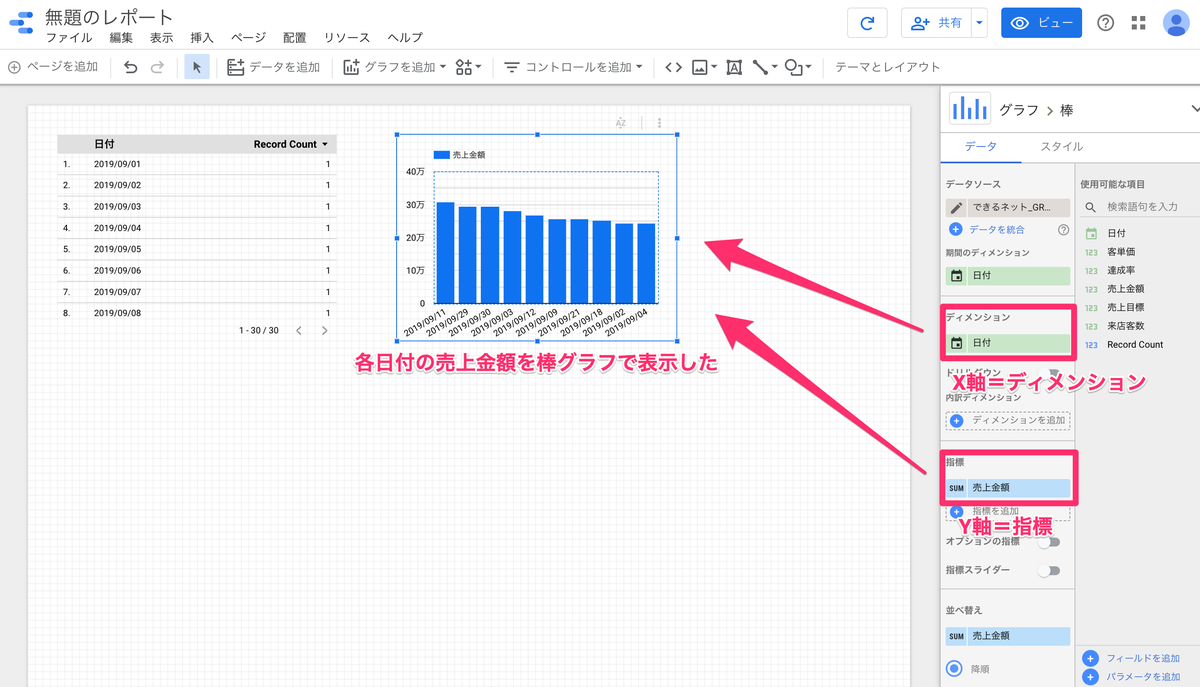
Task: Open Record Count column sort dropdown arrow
Action: tap(325, 145)
